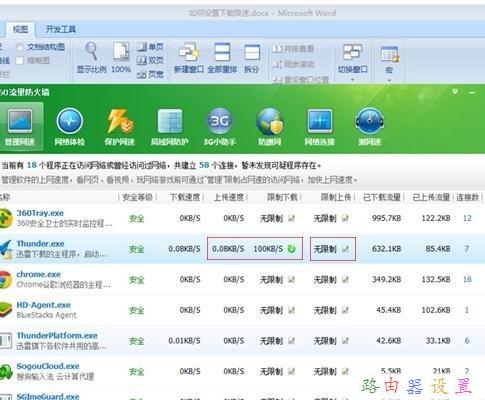Reset Thunder.exe 100KB/S download limit

(x=291, y=249)
